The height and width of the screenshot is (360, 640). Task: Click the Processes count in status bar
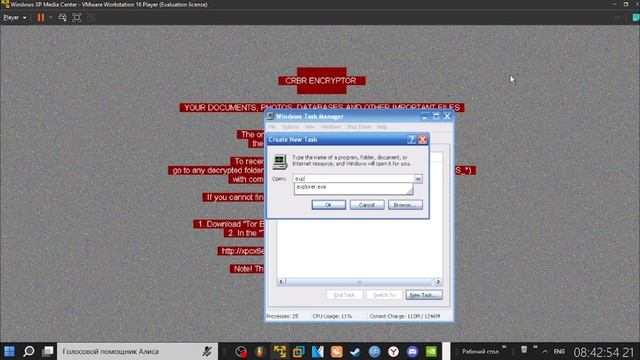click(x=282, y=316)
